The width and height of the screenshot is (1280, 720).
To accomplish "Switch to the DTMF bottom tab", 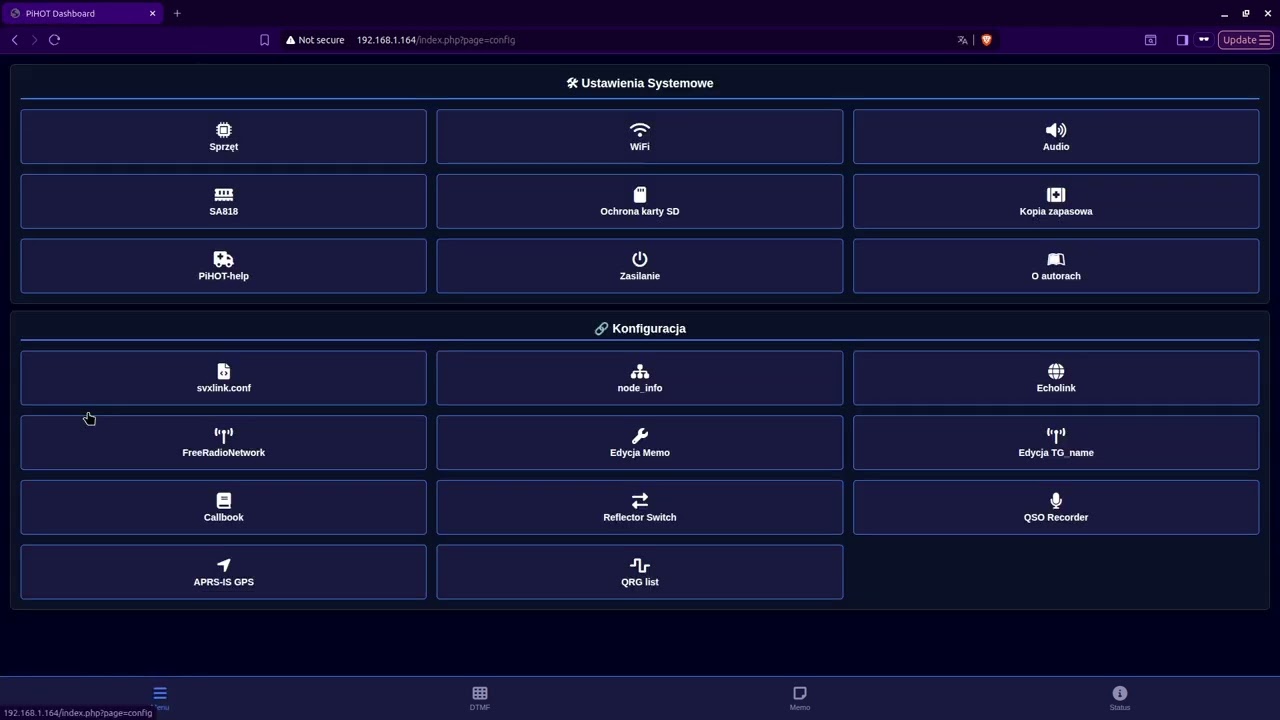I will click(x=480, y=698).
